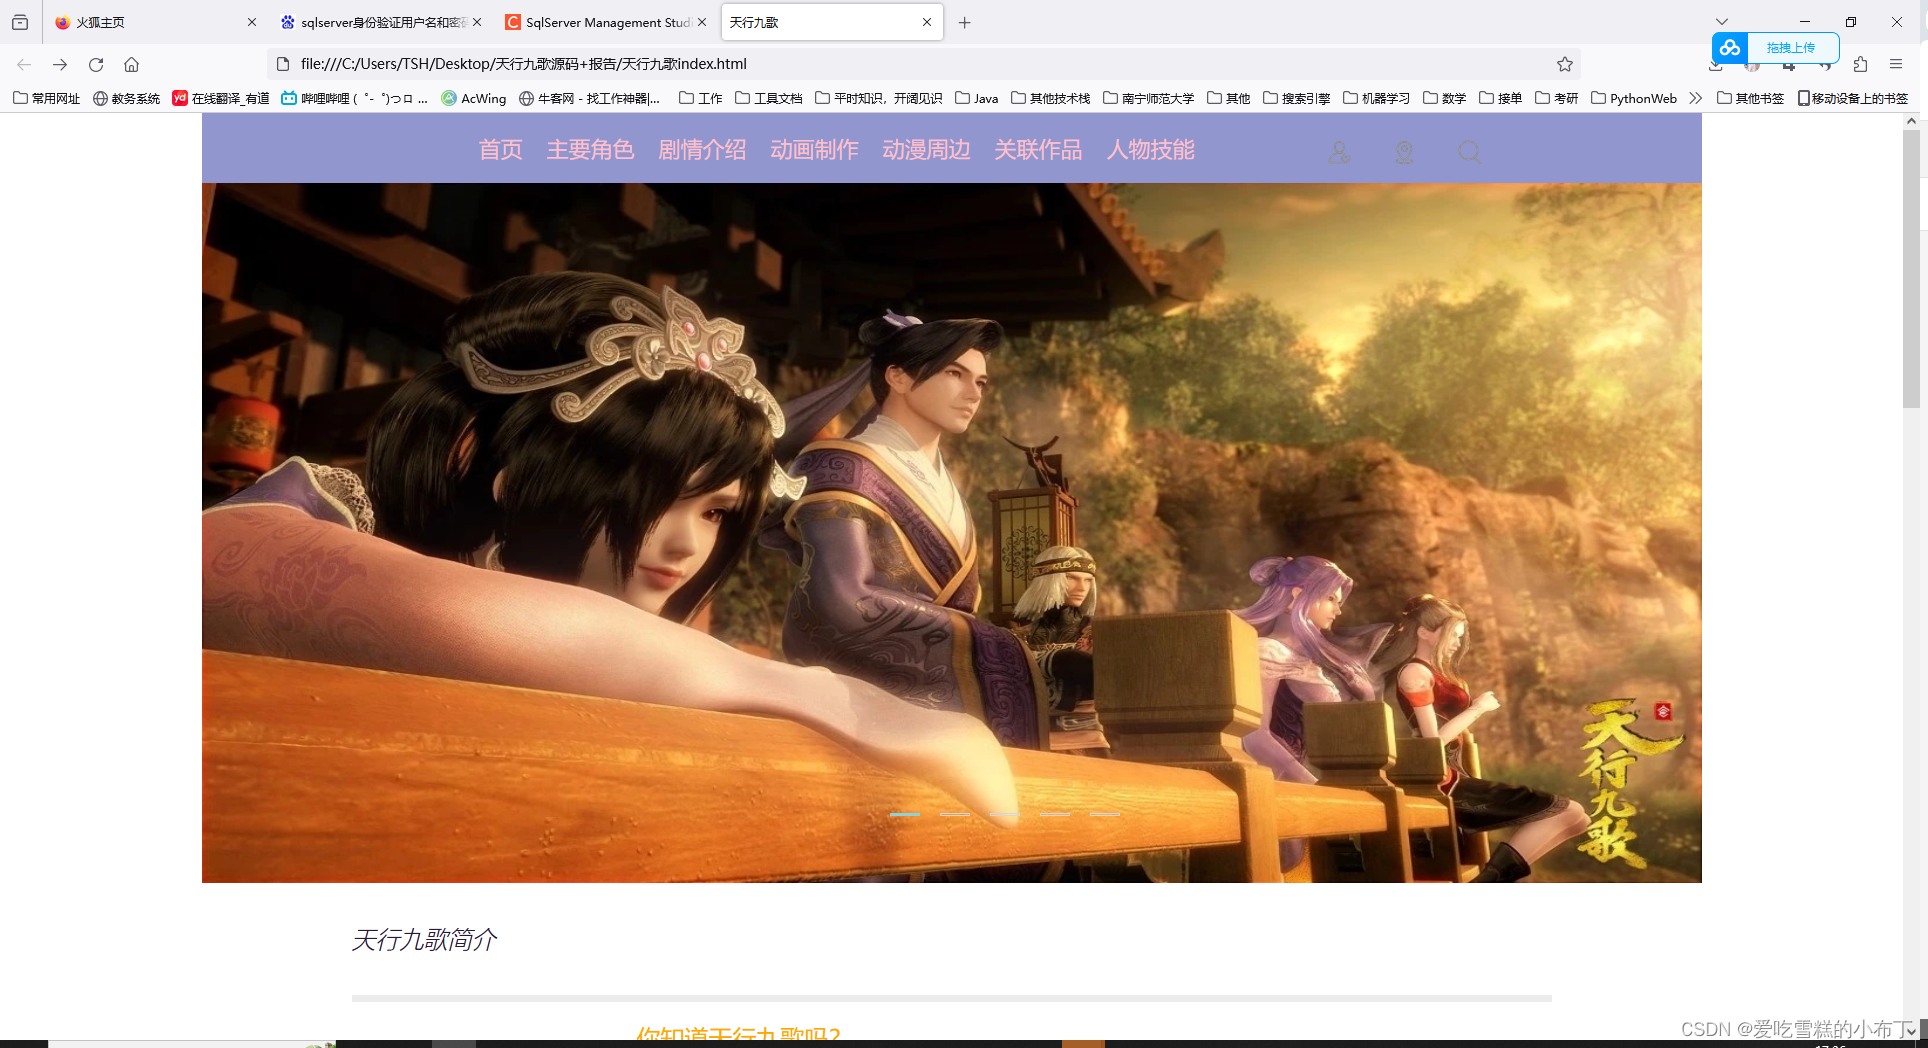Expand the 工作 bookmark folder

[700, 98]
